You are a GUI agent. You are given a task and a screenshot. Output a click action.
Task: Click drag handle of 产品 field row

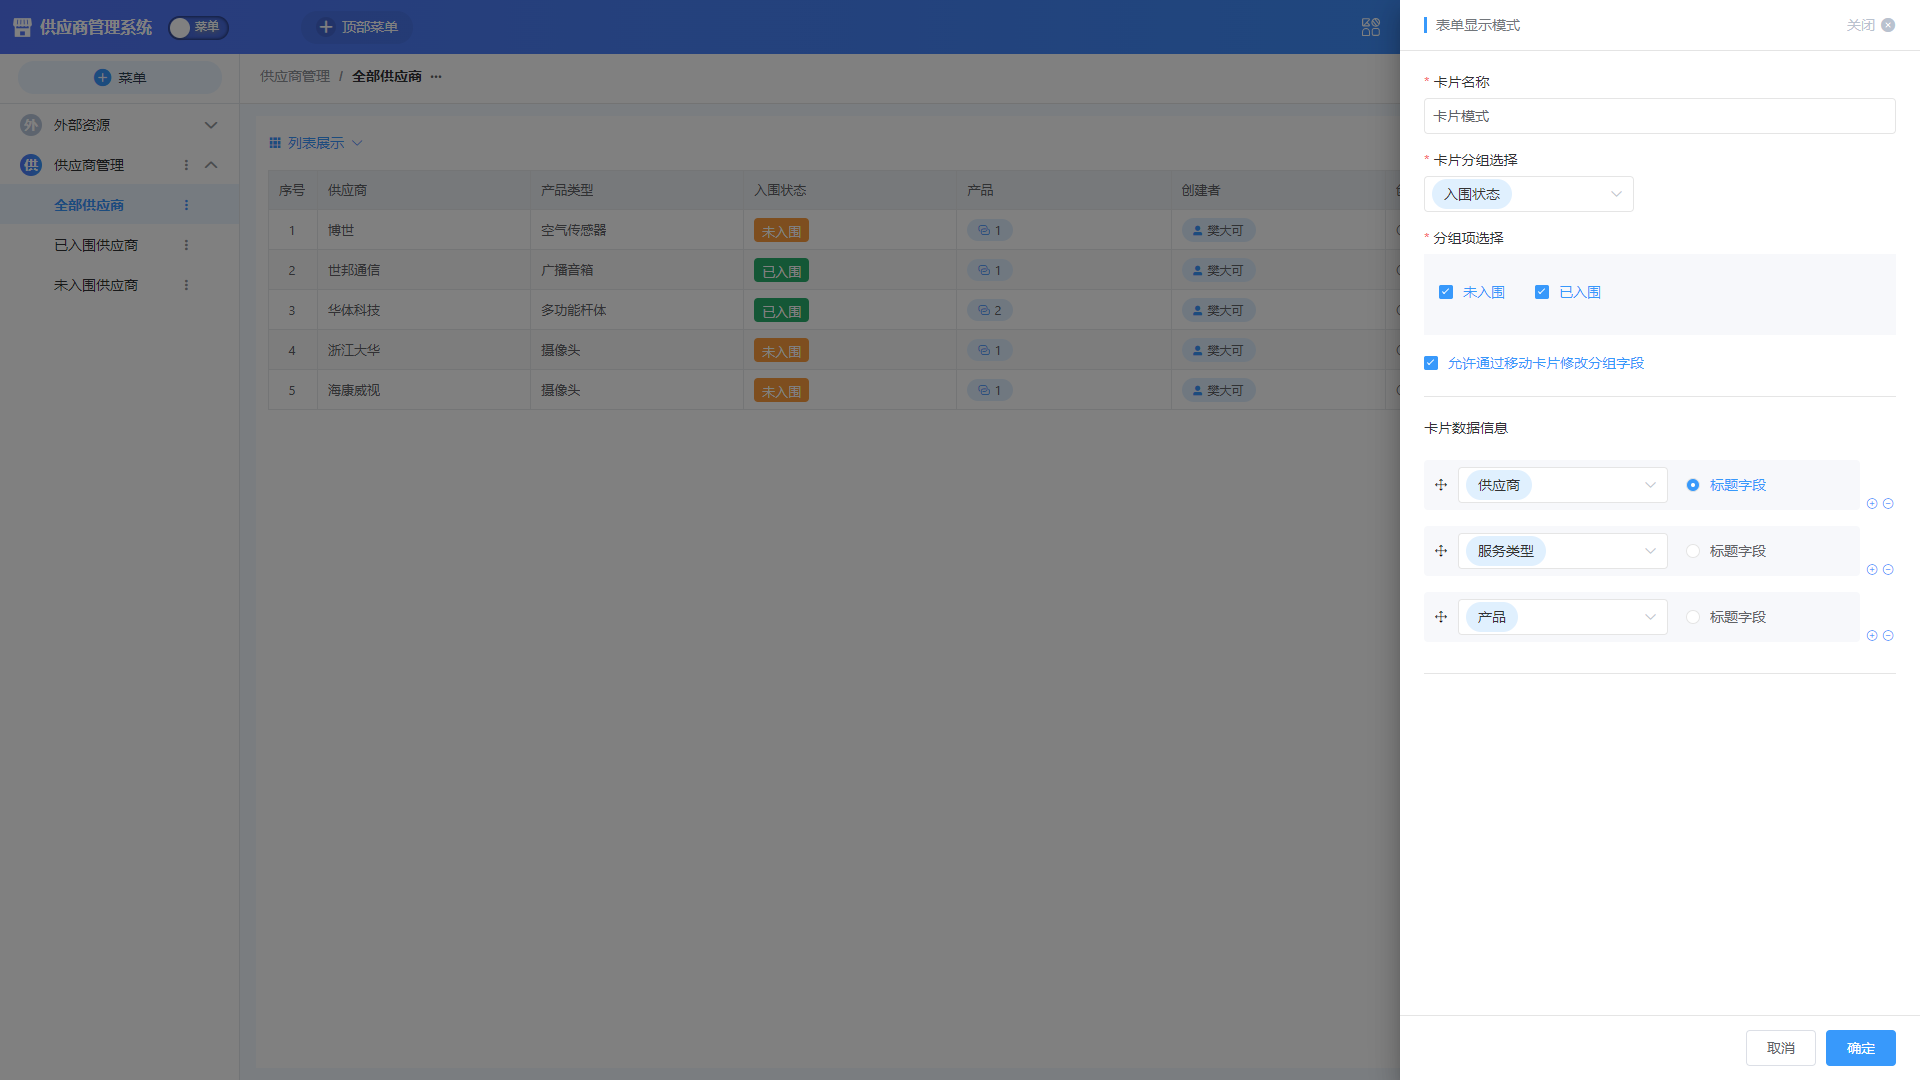pos(1441,617)
